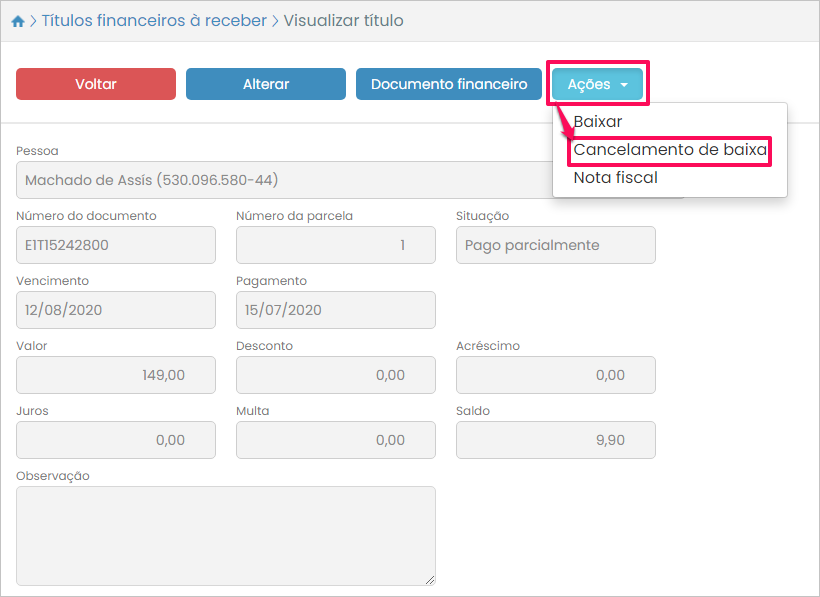
Task: Click the Situação field showing Pago parcialmente
Action: [x=555, y=245]
